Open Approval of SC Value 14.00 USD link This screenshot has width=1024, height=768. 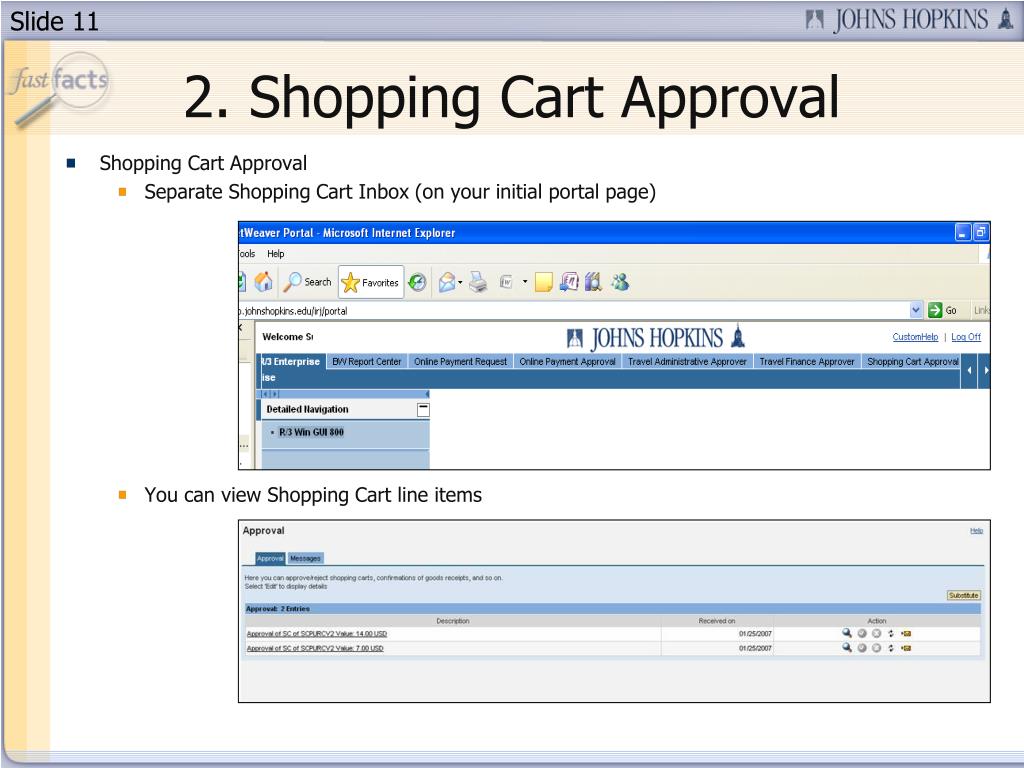tap(317, 633)
